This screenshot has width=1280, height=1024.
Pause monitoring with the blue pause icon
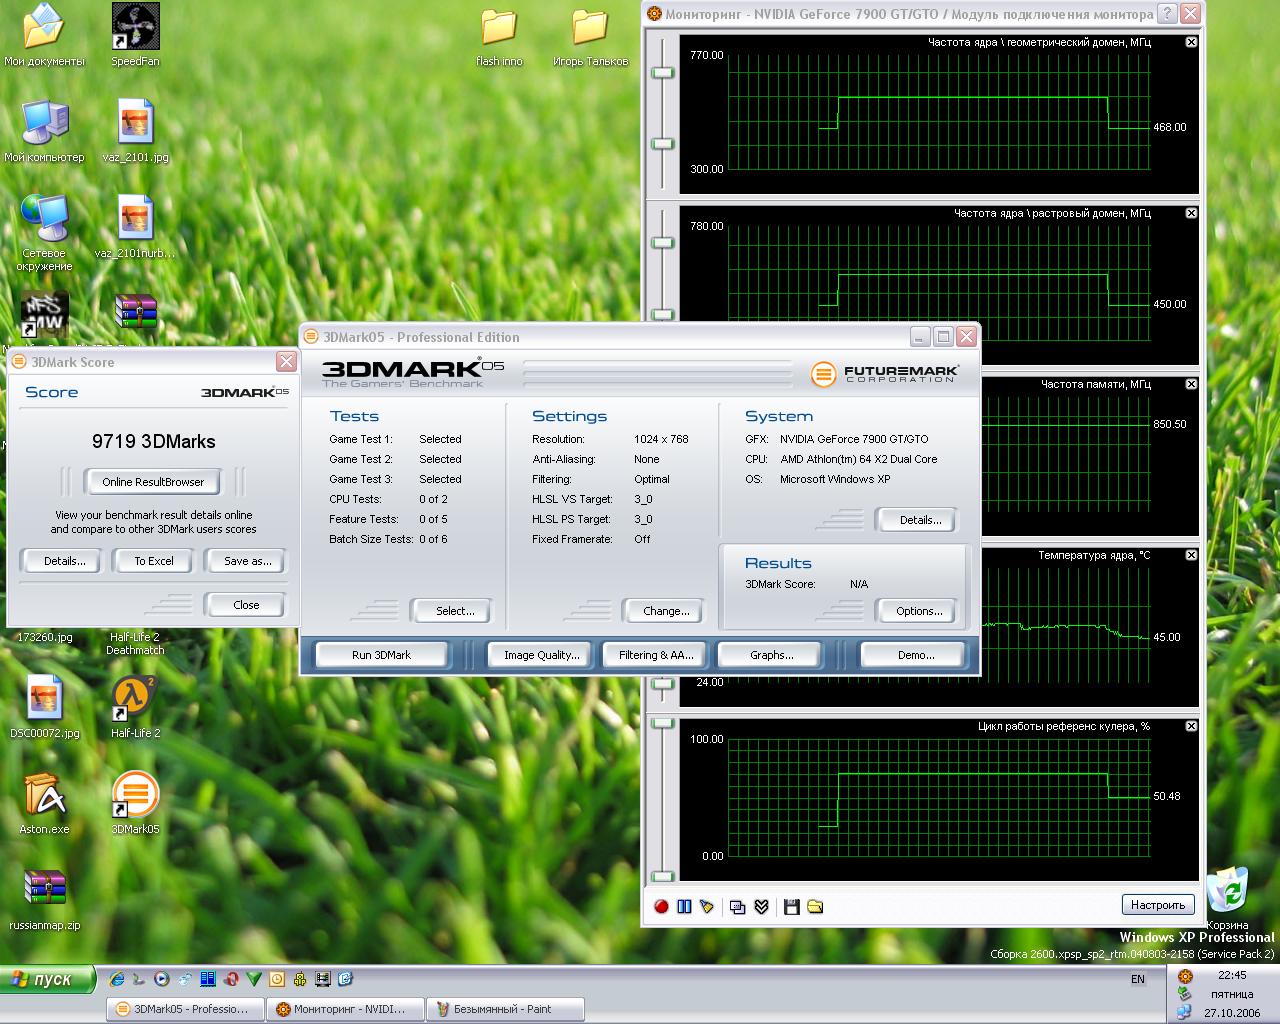(x=684, y=906)
